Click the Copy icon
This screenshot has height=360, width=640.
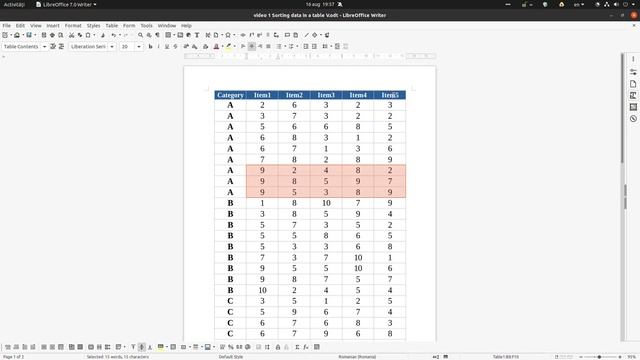click(80, 35)
